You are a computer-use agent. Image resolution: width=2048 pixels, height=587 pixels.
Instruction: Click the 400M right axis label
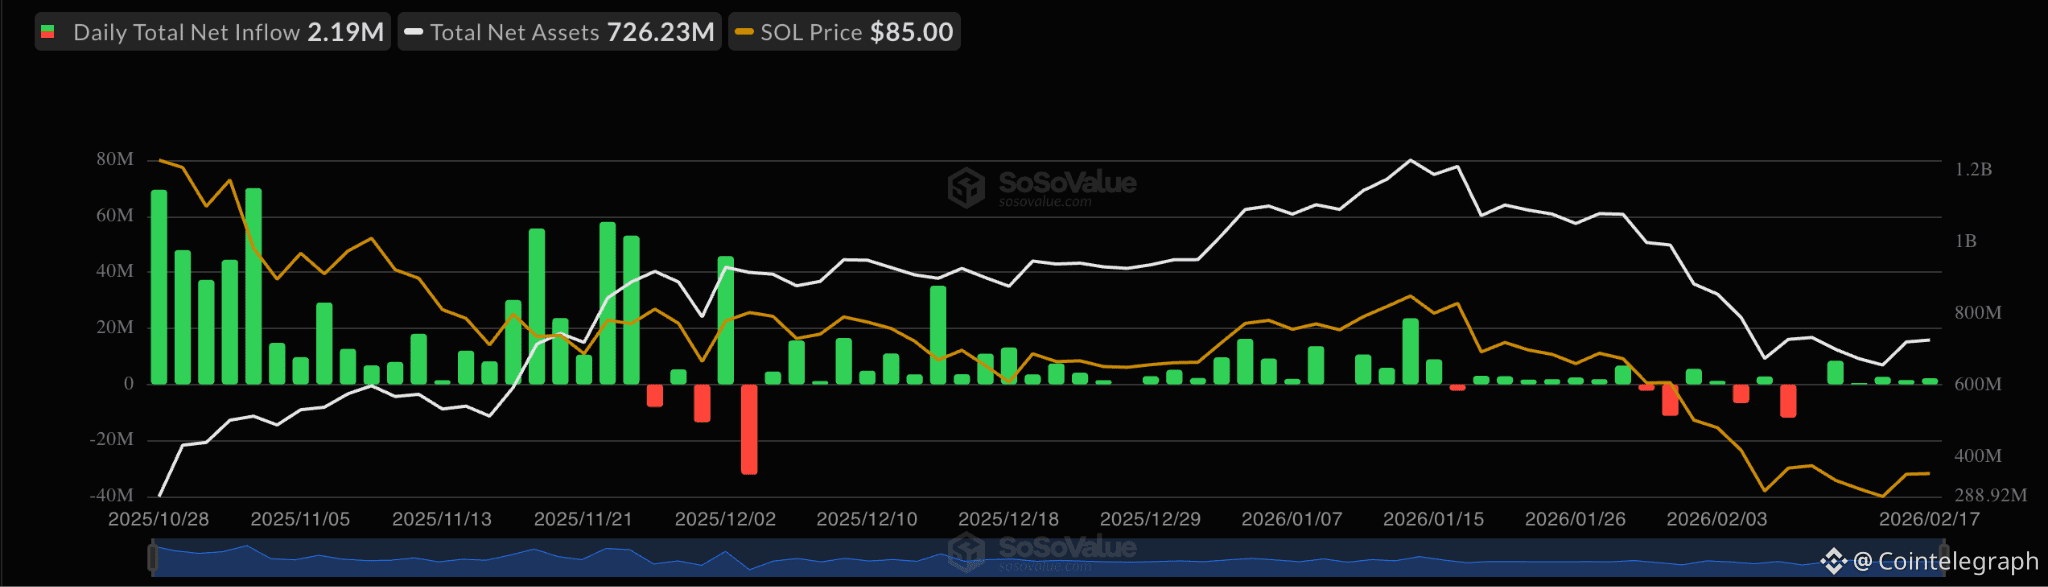click(1978, 455)
